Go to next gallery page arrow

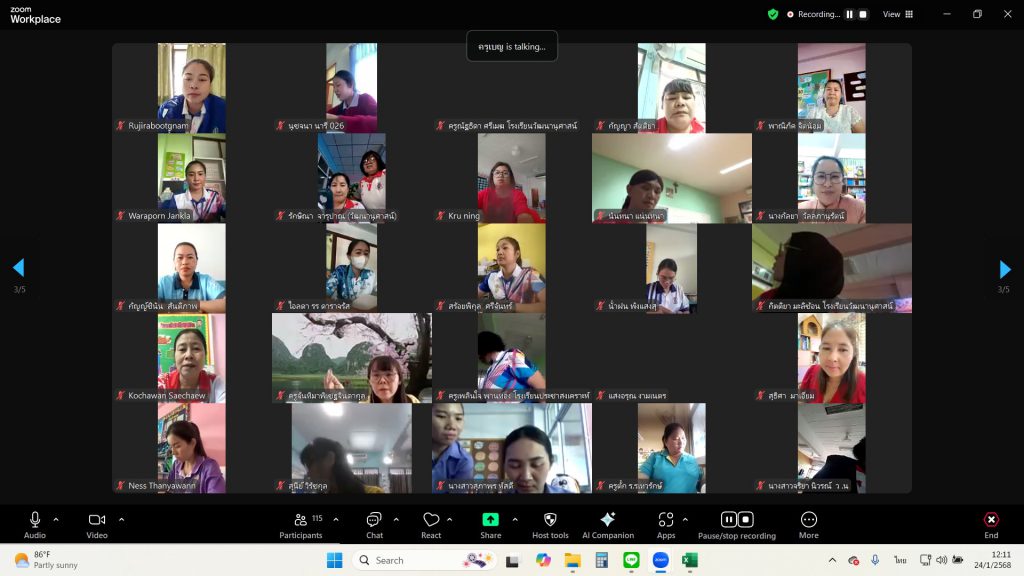tap(1005, 269)
